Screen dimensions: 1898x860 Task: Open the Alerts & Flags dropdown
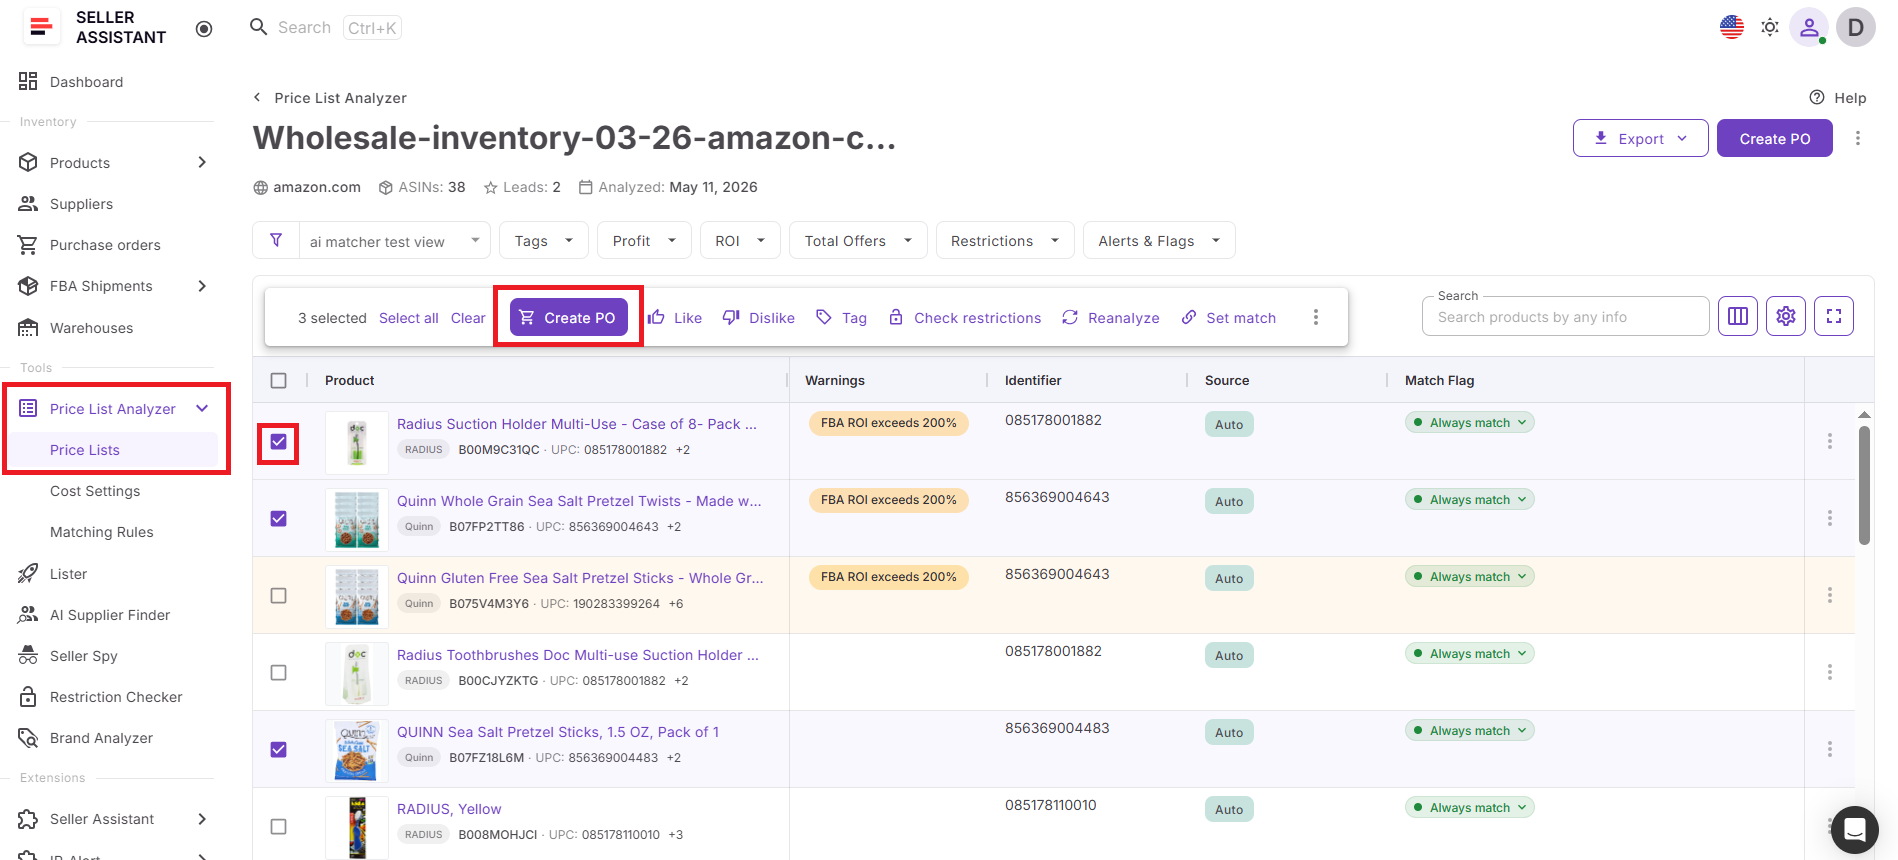(x=1159, y=240)
